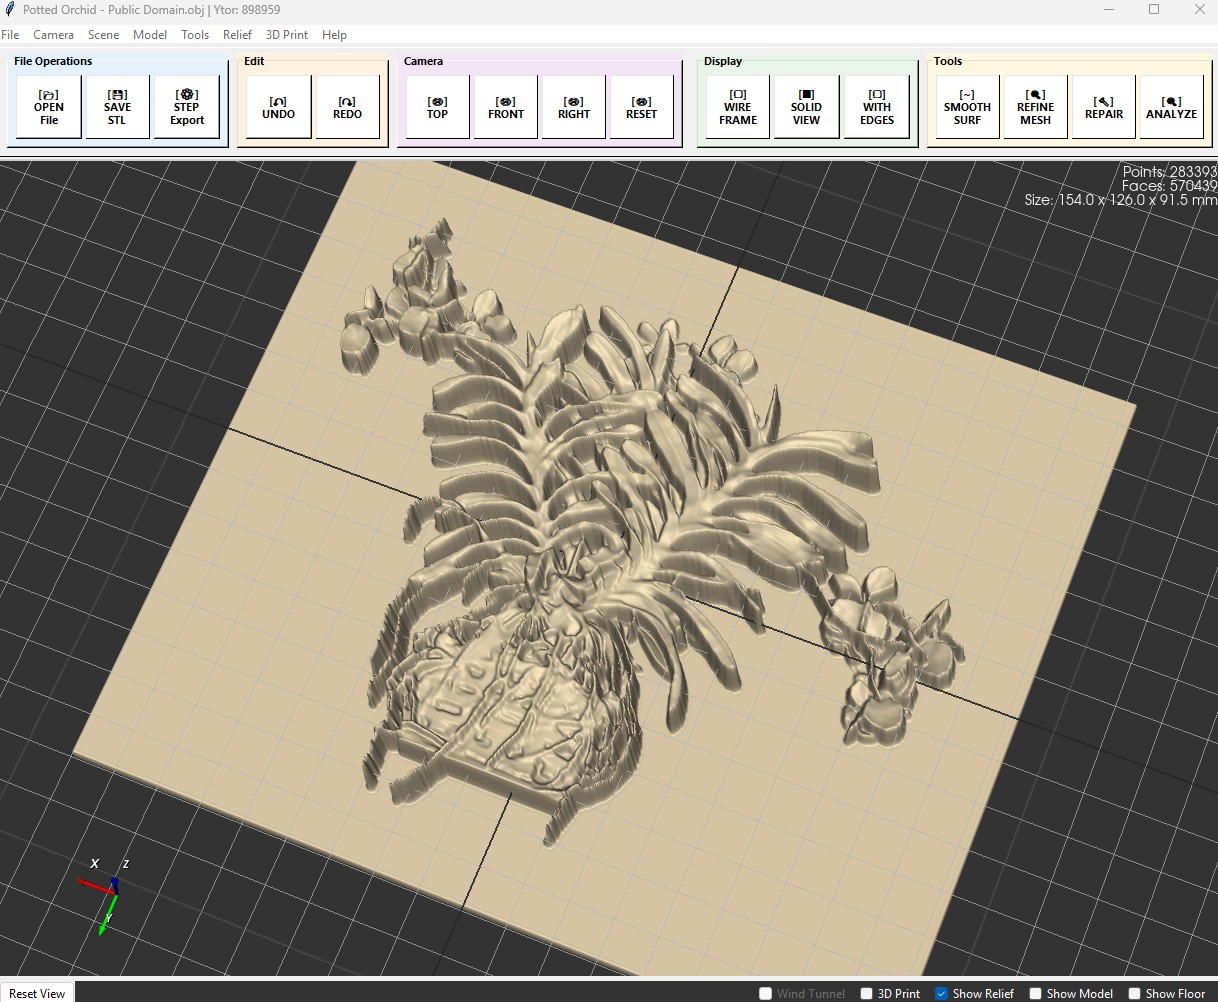Toggle the Show Floor checkbox
Viewport: 1218px width, 1002px height.
click(x=1134, y=993)
